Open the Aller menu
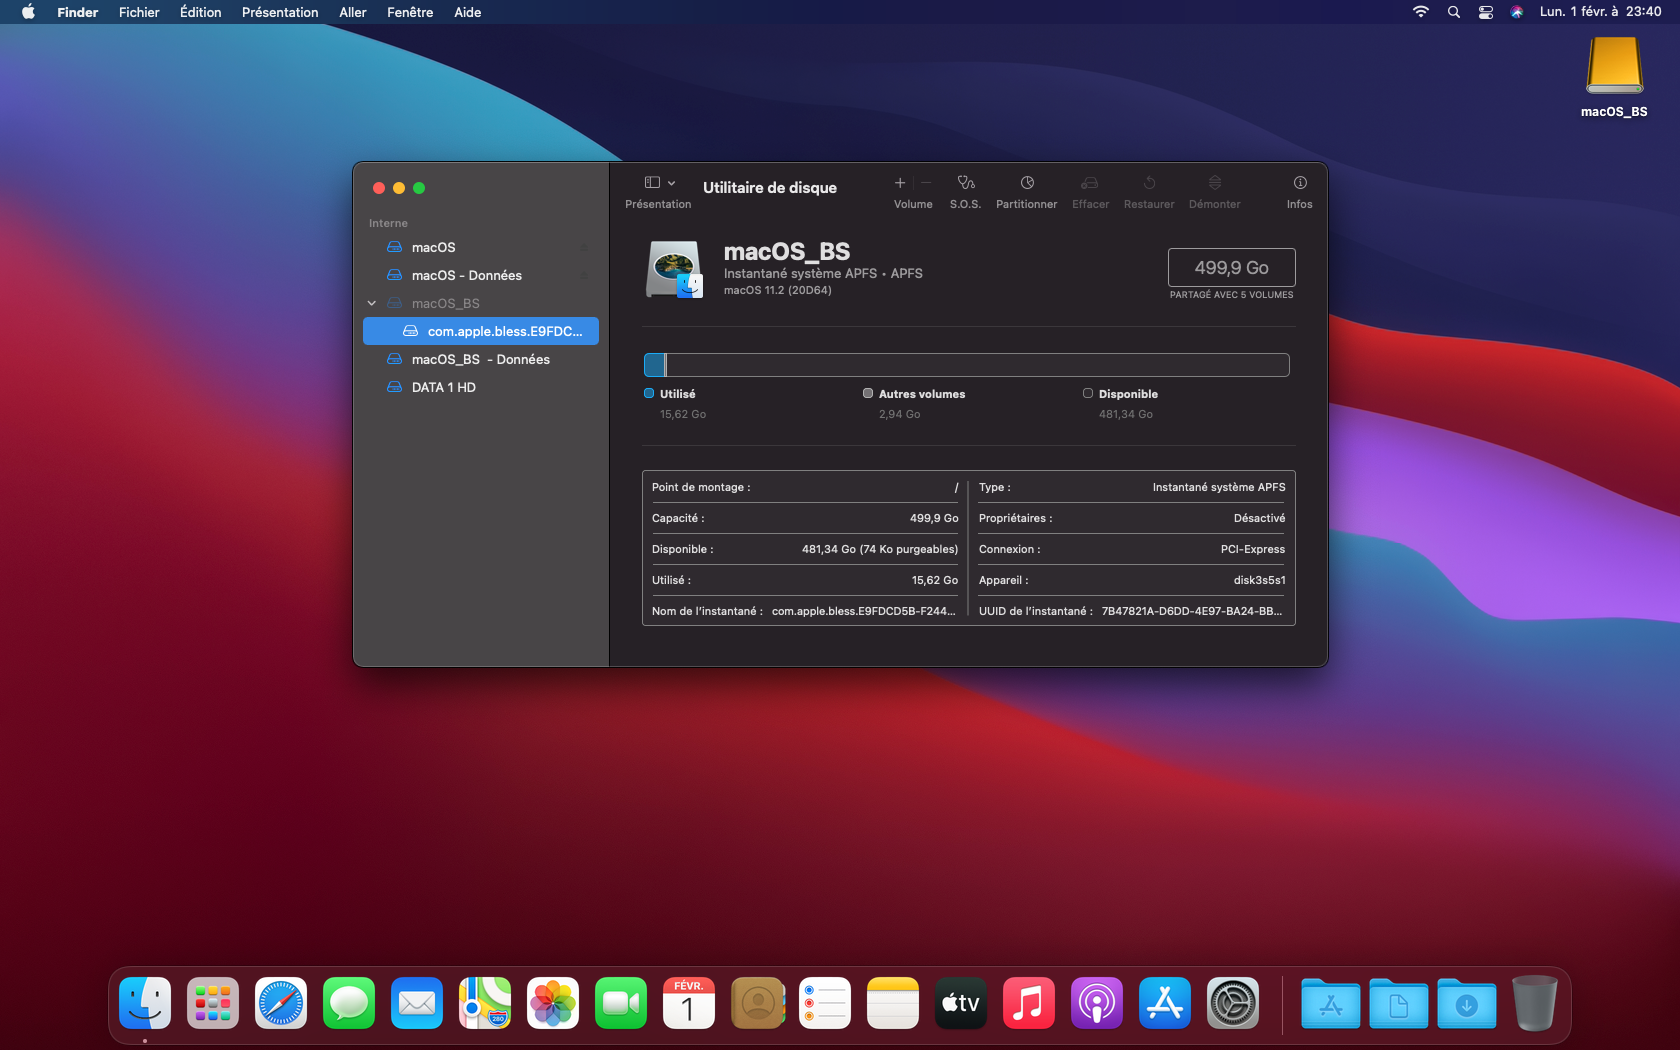The height and width of the screenshot is (1050, 1680). (353, 12)
